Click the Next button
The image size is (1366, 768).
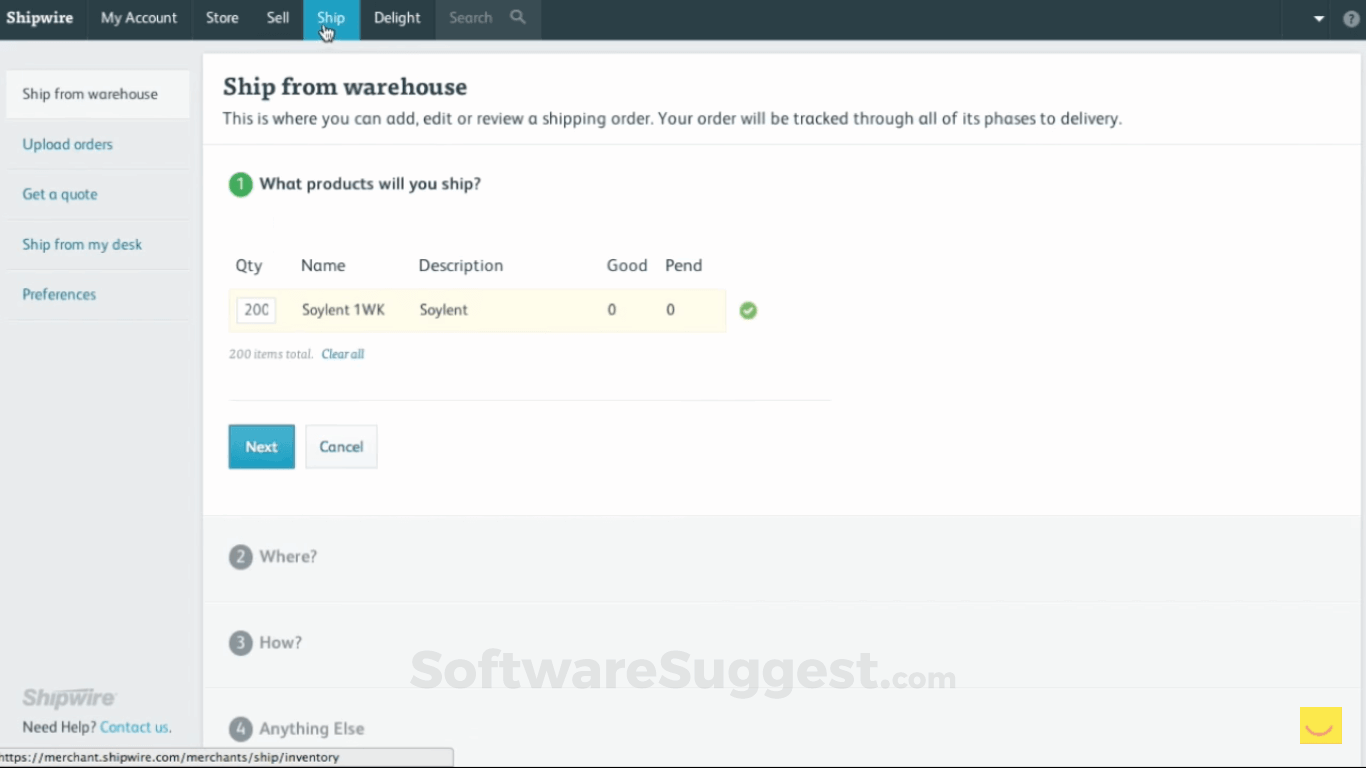(261, 447)
